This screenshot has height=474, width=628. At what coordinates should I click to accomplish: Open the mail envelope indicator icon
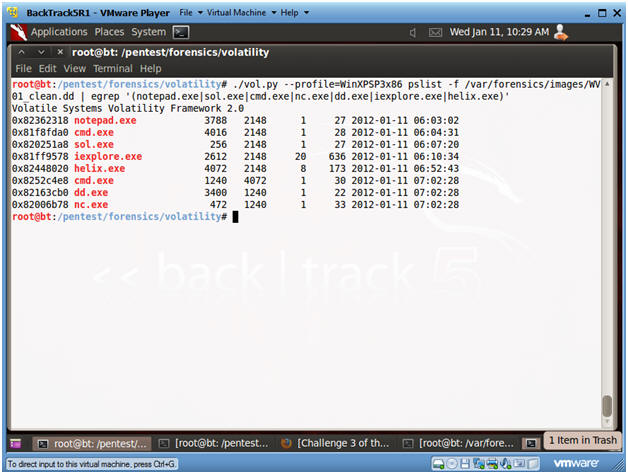tap(435, 32)
